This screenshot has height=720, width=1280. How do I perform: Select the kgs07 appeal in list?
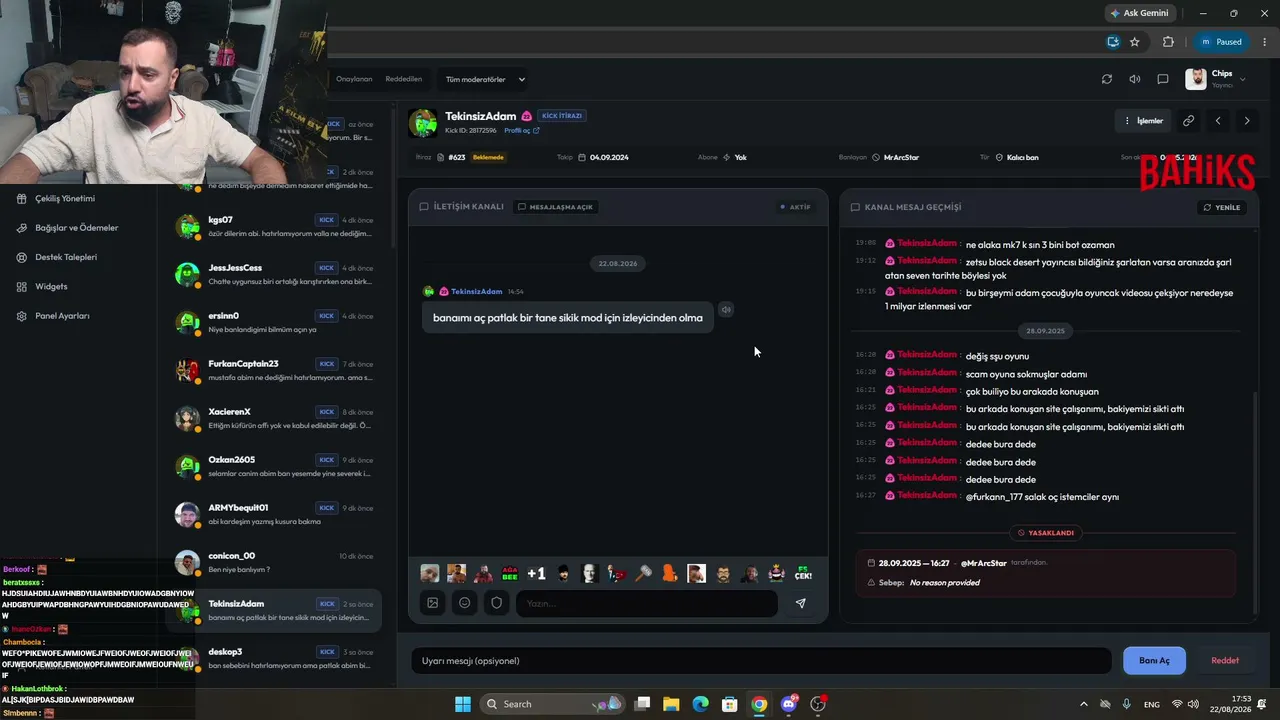click(274, 227)
